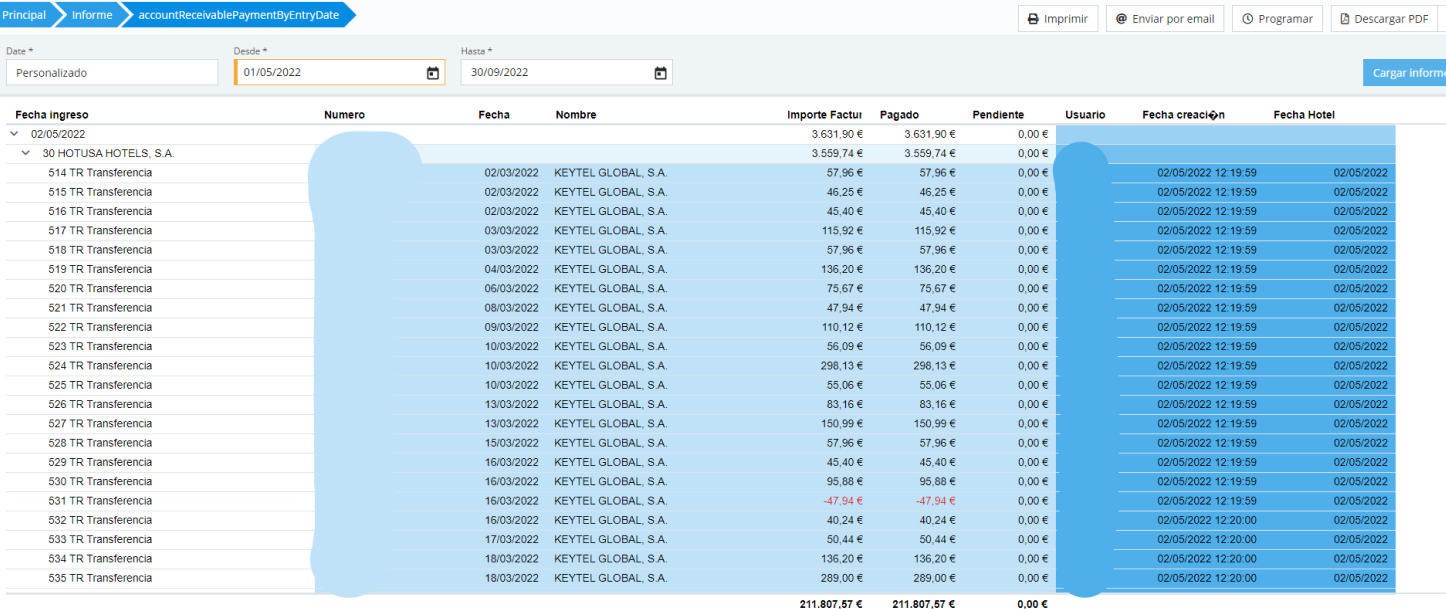Screen dimensions: 1446x609
Task: Click inside the Desde date field
Action: pos(328,73)
